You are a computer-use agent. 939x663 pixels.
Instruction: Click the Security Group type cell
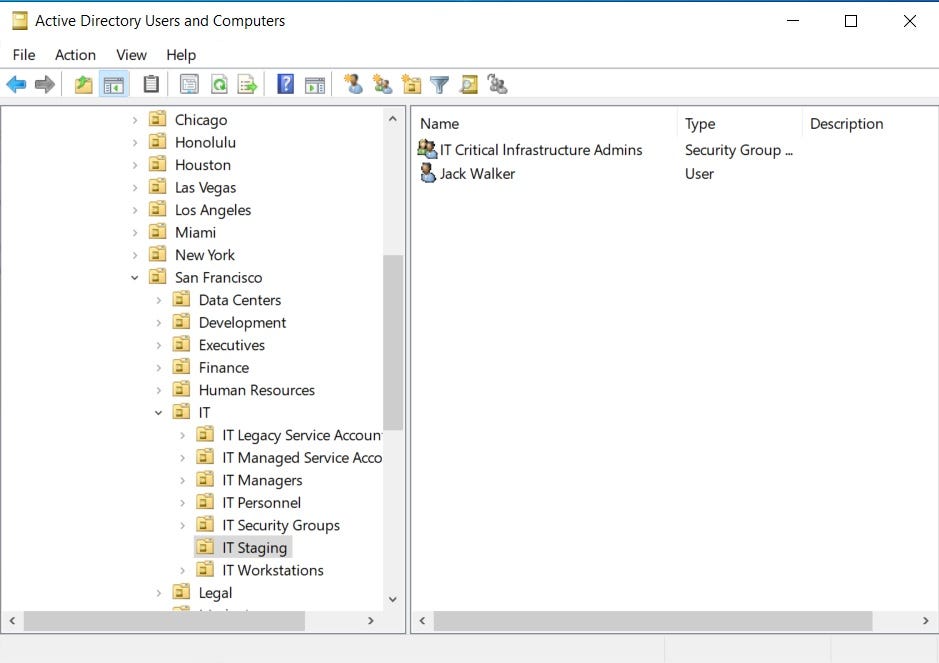pos(738,150)
